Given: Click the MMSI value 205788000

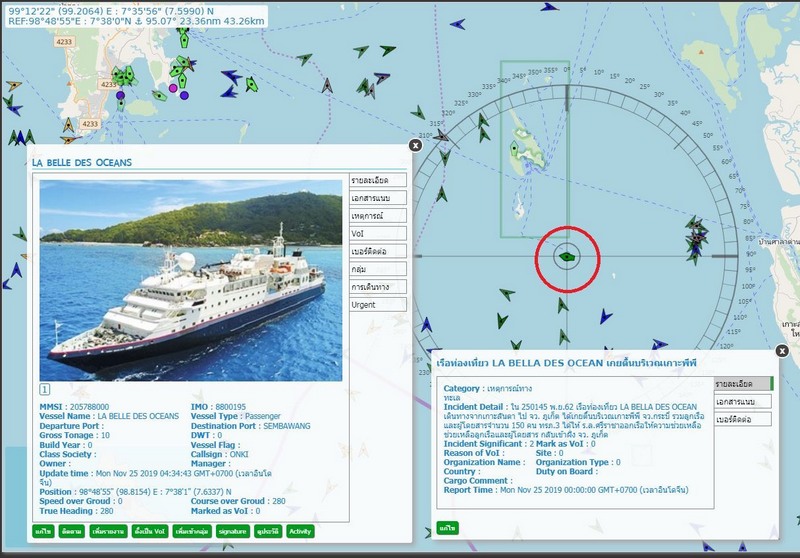Looking at the screenshot, I should tap(89, 407).
